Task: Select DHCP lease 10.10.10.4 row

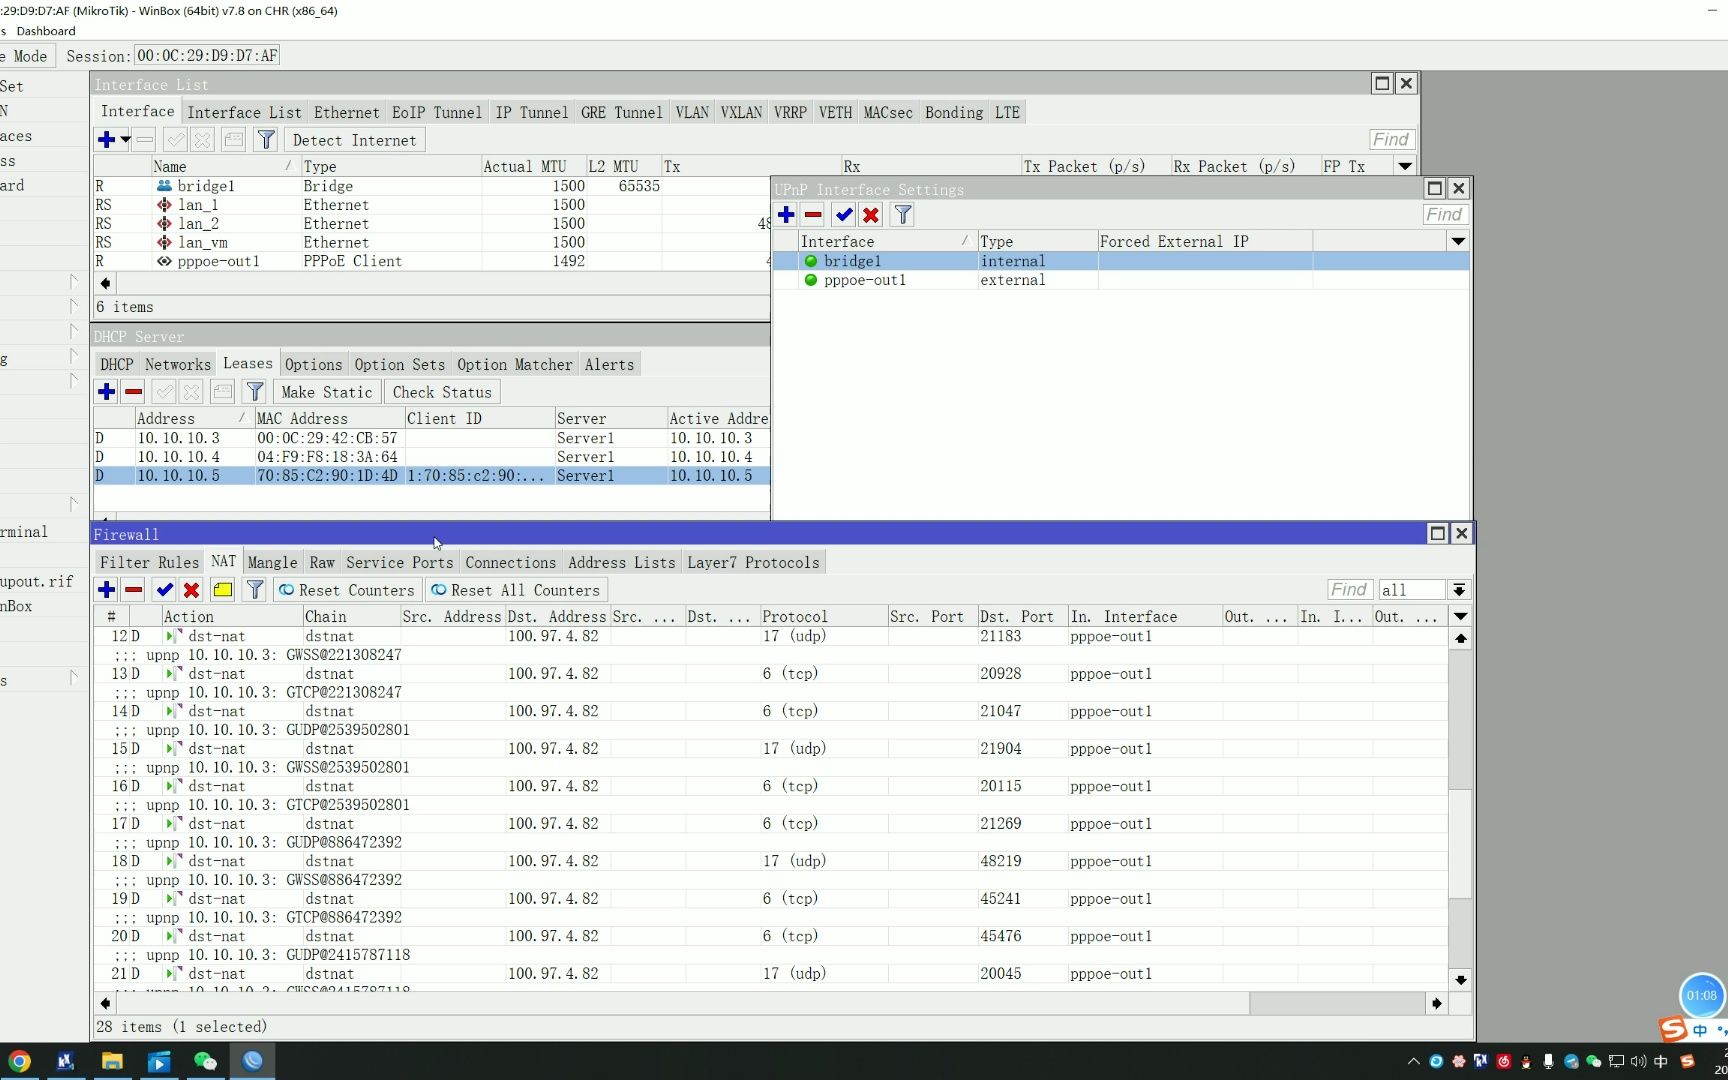Action: click(x=432, y=457)
